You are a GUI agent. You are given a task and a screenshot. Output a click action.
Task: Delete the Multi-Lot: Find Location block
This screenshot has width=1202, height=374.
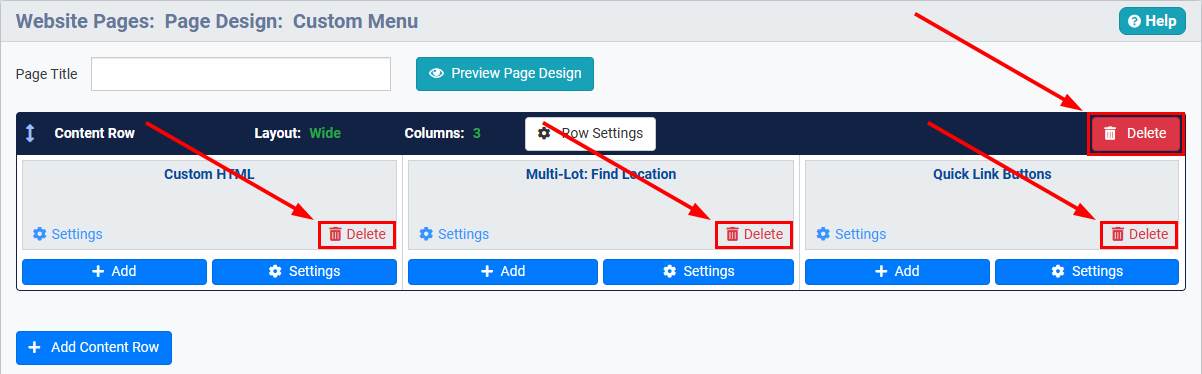[754, 234]
